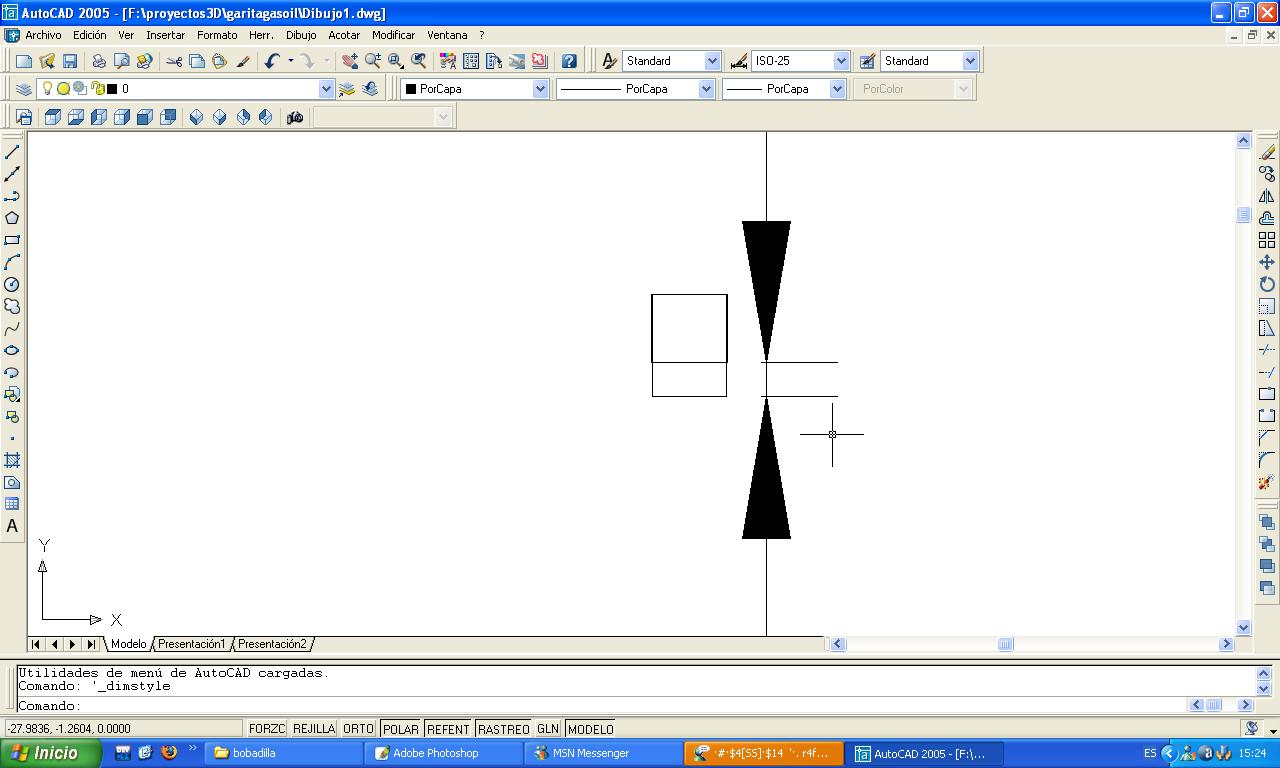Click the Mirror modify tool
Screen dimensions: 1280x768
pos(1267,196)
